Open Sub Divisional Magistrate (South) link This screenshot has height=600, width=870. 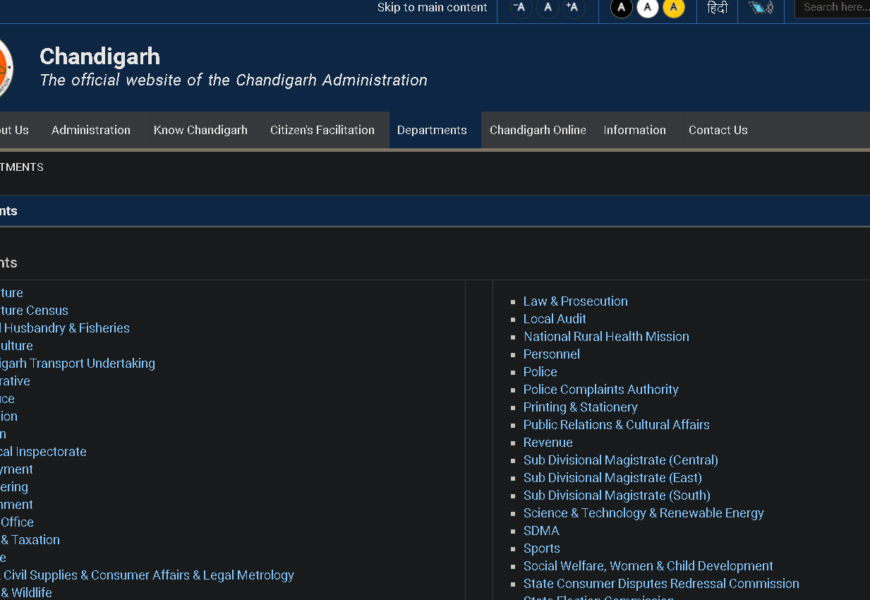click(616, 496)
